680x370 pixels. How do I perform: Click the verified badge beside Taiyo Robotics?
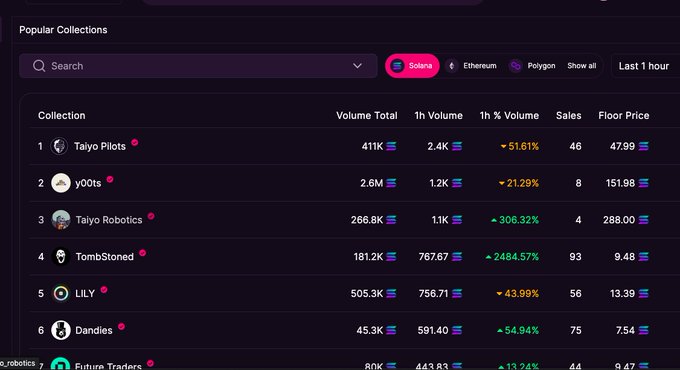[x=151, y=216]
